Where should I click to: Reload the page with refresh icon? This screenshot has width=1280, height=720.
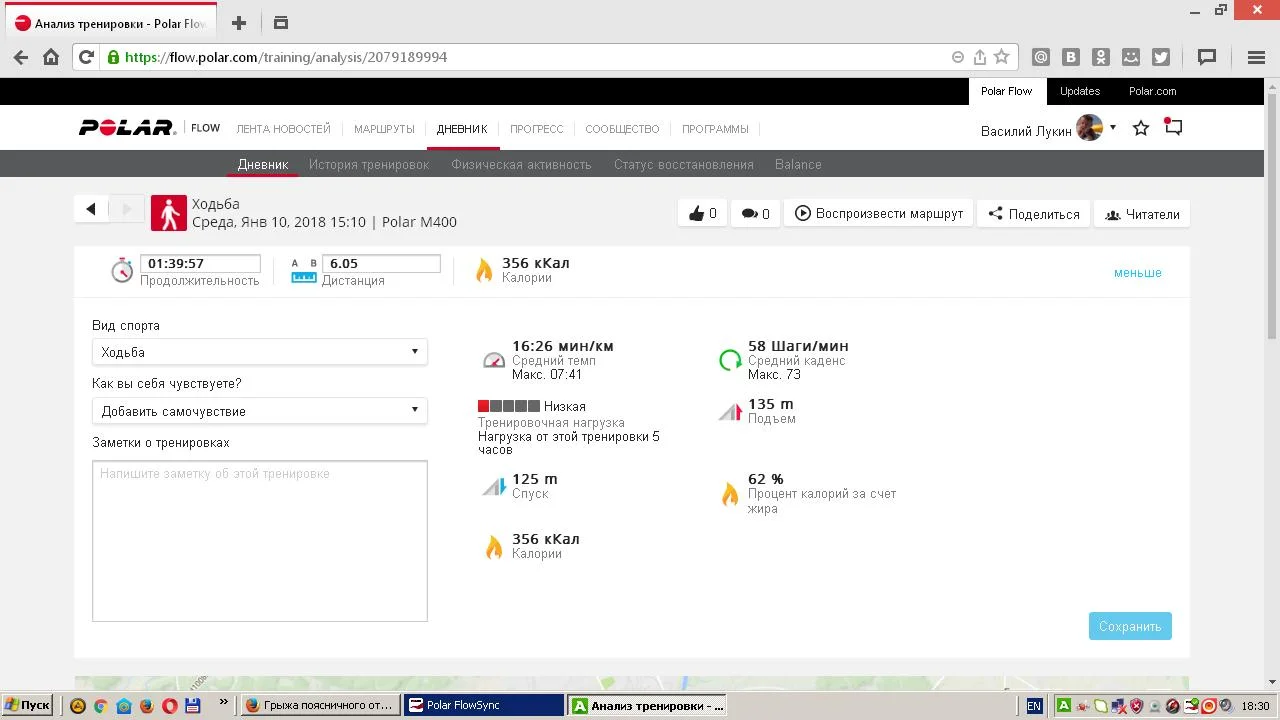tap(86, 57)
